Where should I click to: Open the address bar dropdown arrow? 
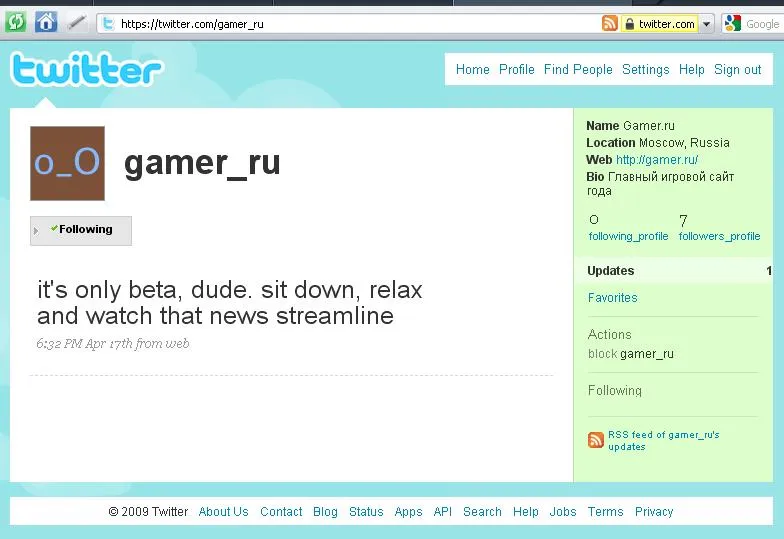pos(706,24)
